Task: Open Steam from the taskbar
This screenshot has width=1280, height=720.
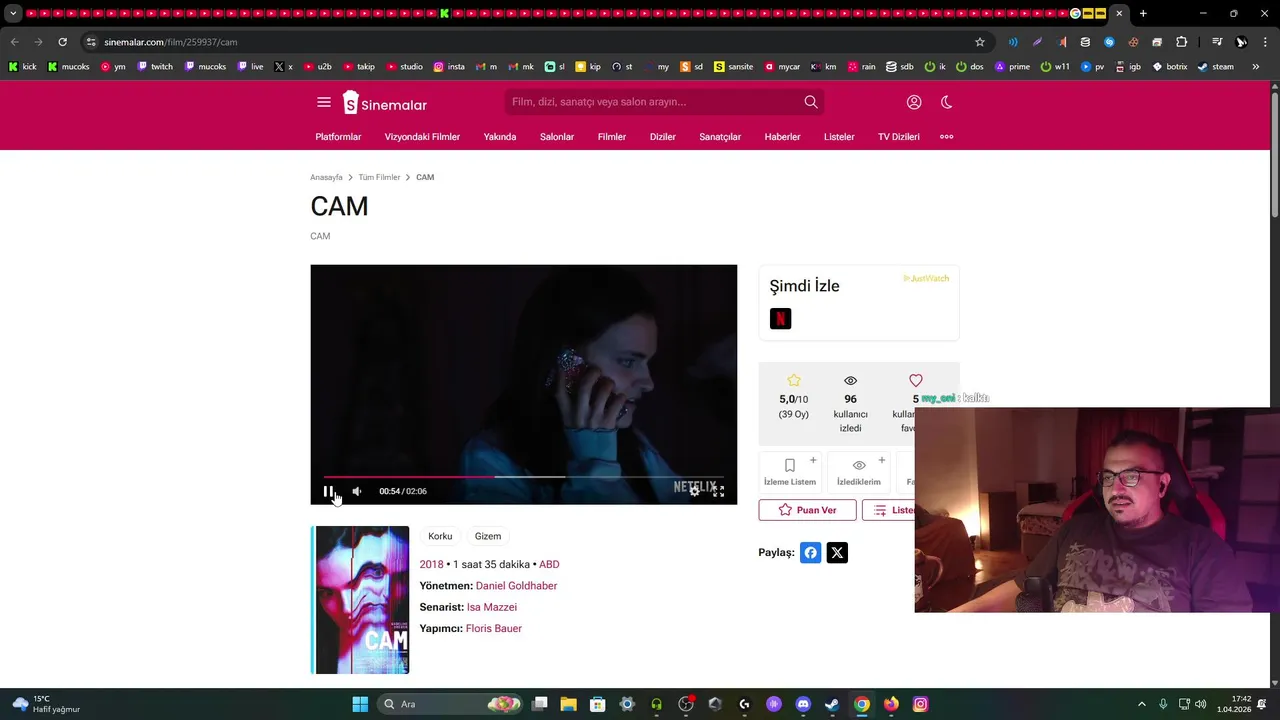Action: point(832,704)
